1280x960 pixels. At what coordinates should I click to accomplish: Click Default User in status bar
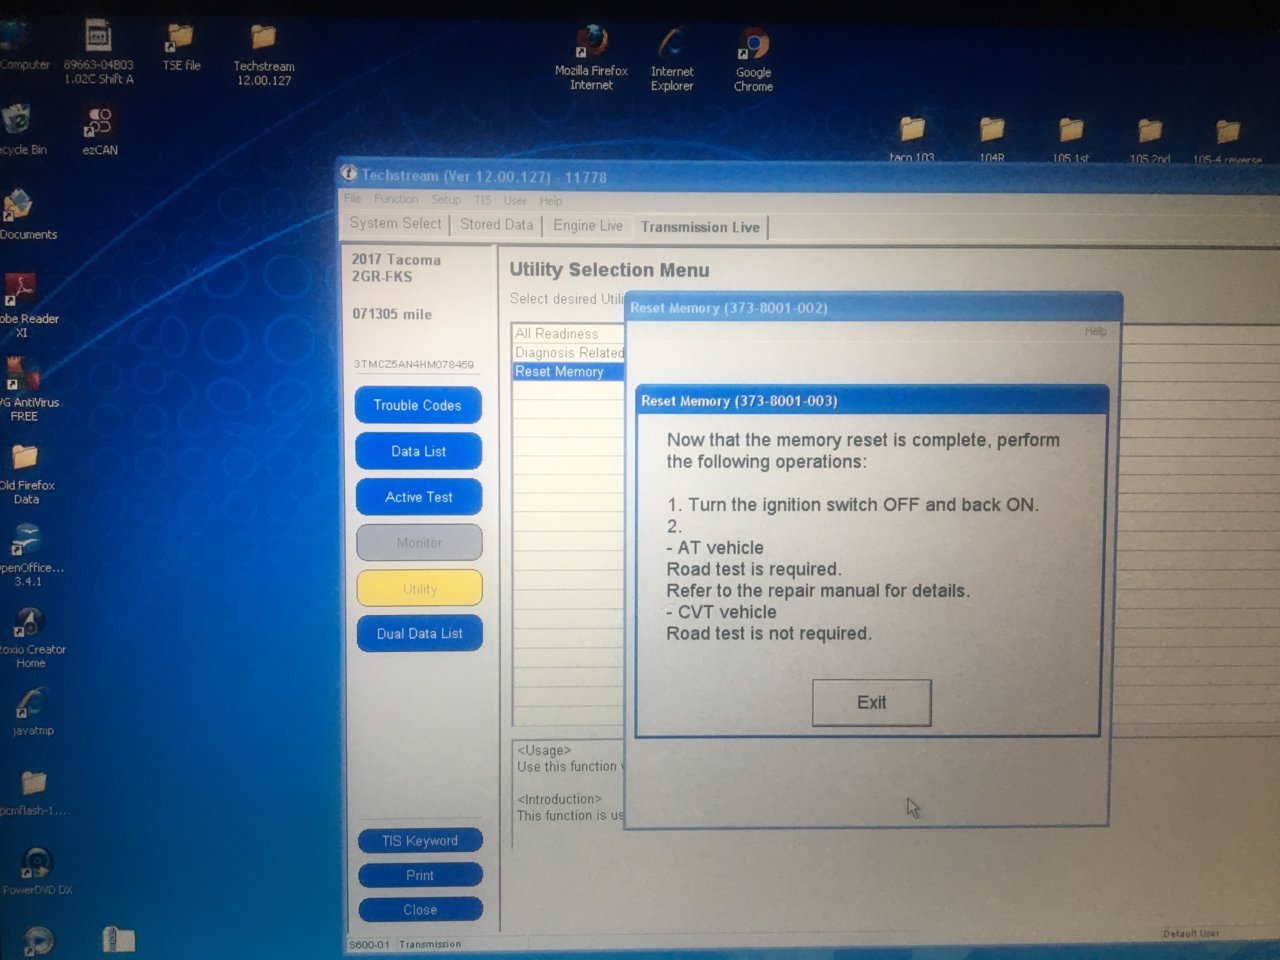pyautogui.click(x=1191, y=934)
